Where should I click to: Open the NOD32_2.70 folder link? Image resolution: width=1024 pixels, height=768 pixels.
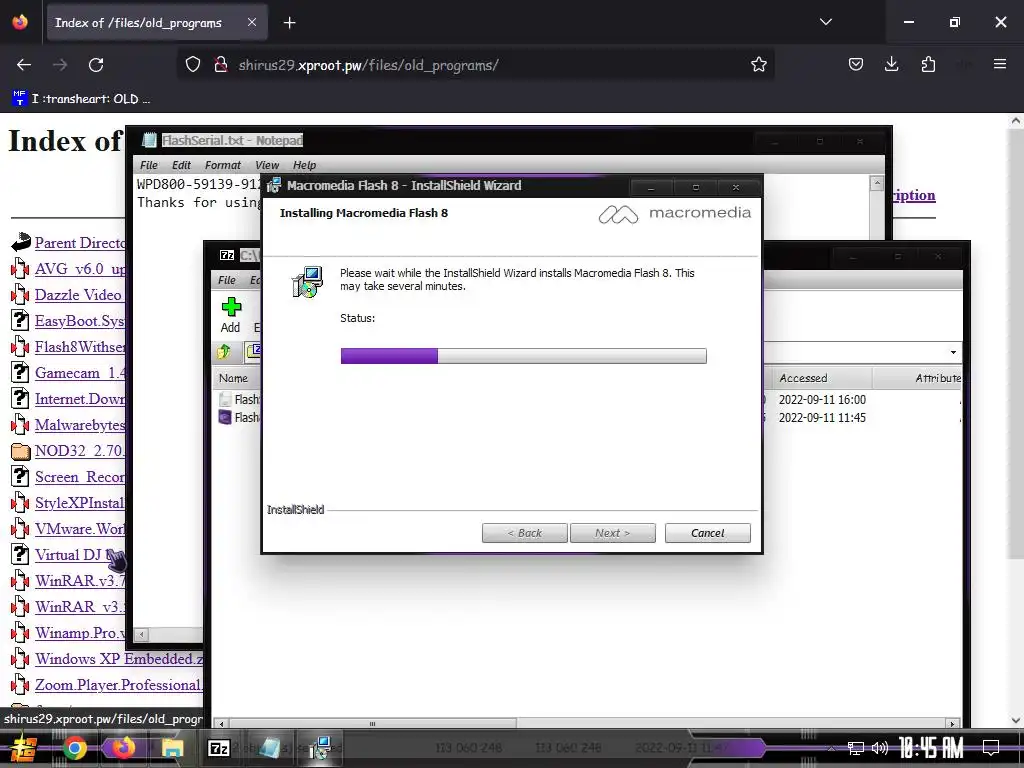pos(79,451)
